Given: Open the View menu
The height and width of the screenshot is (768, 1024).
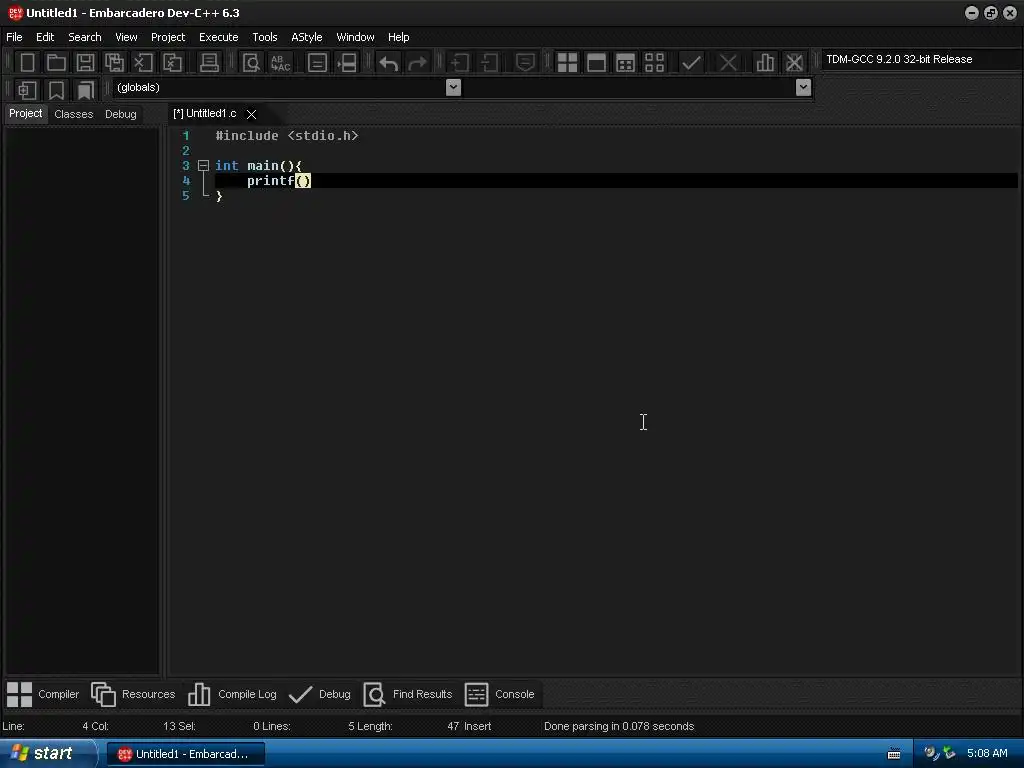Looking at the screenshot, I should click(126, 37).
